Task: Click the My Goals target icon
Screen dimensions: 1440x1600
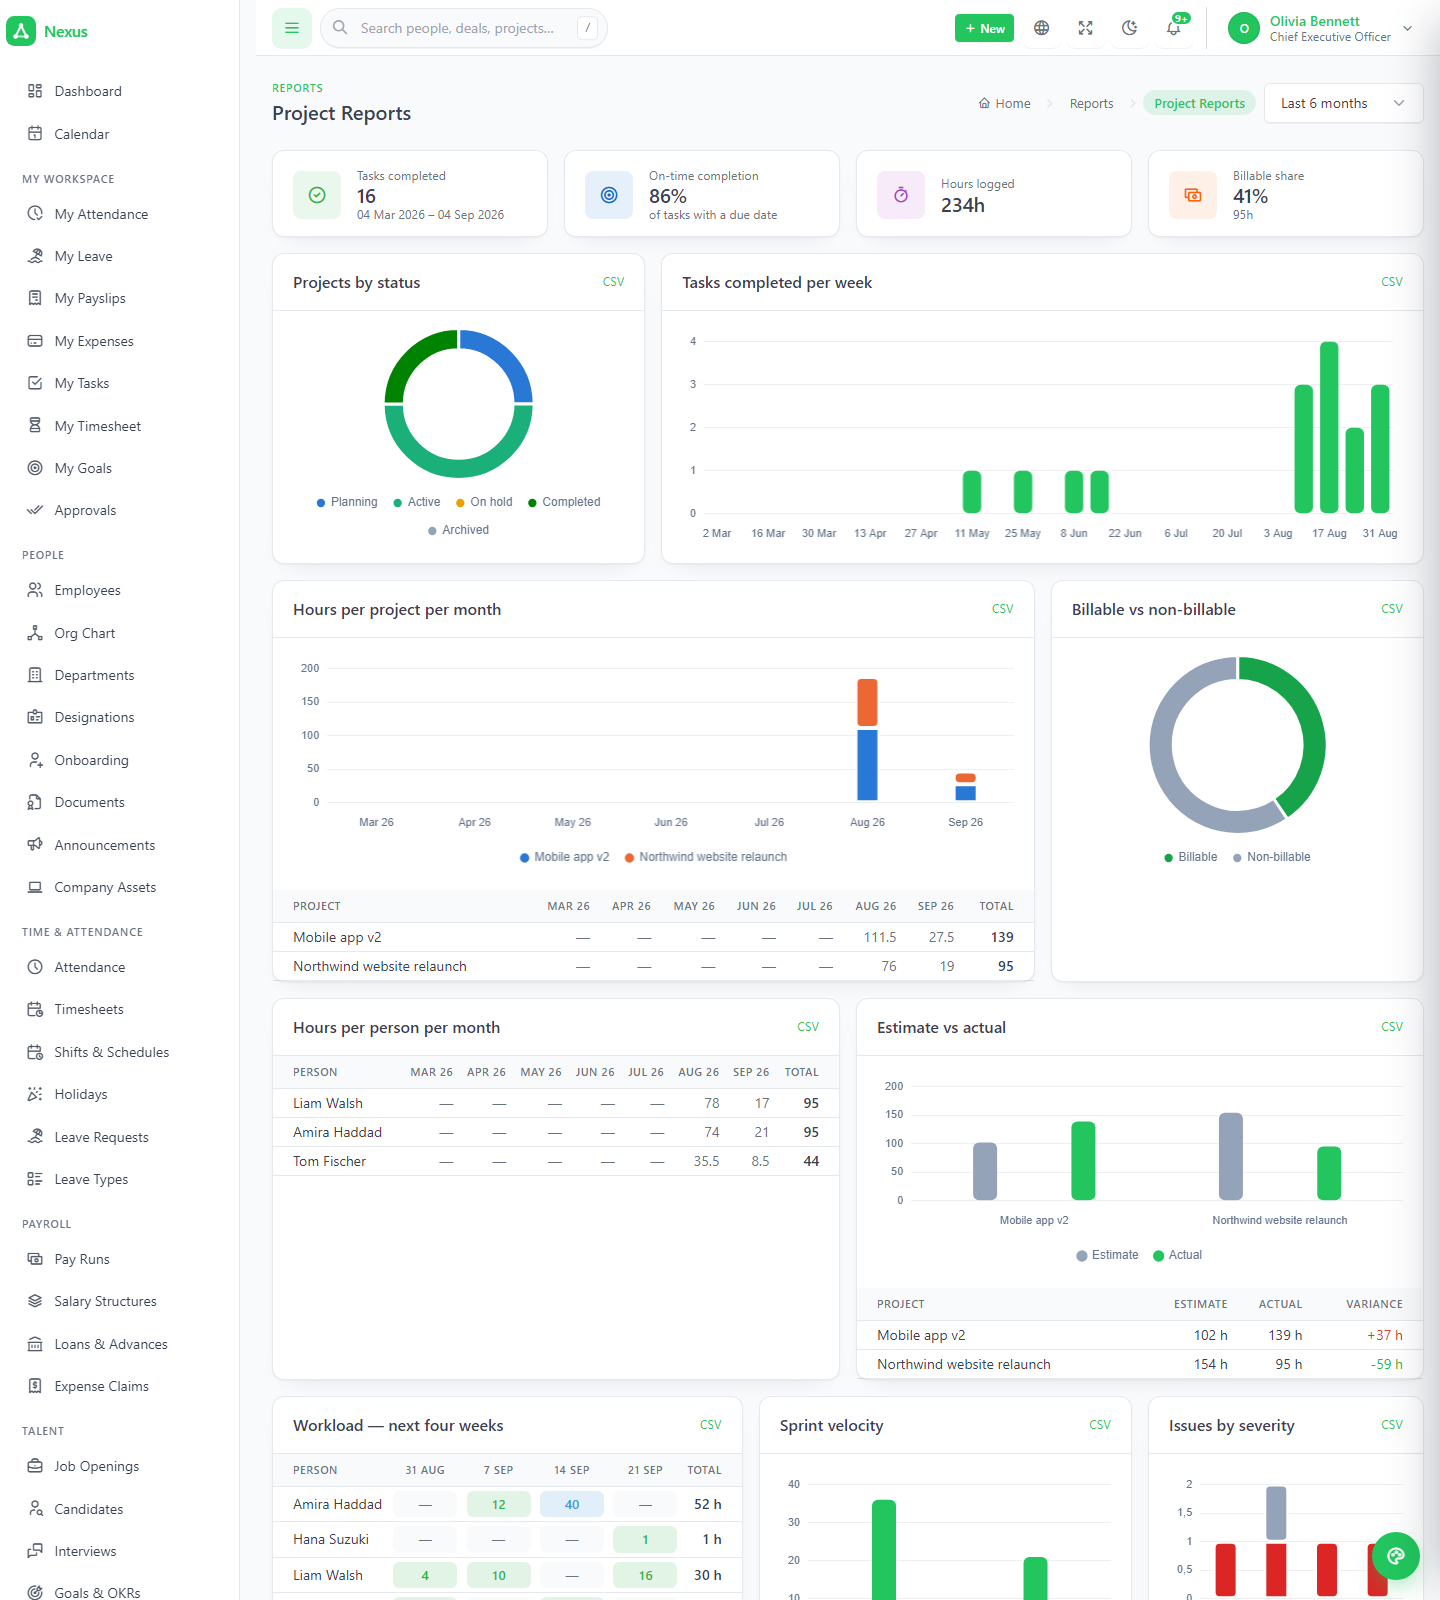Action: pos(35,468)
